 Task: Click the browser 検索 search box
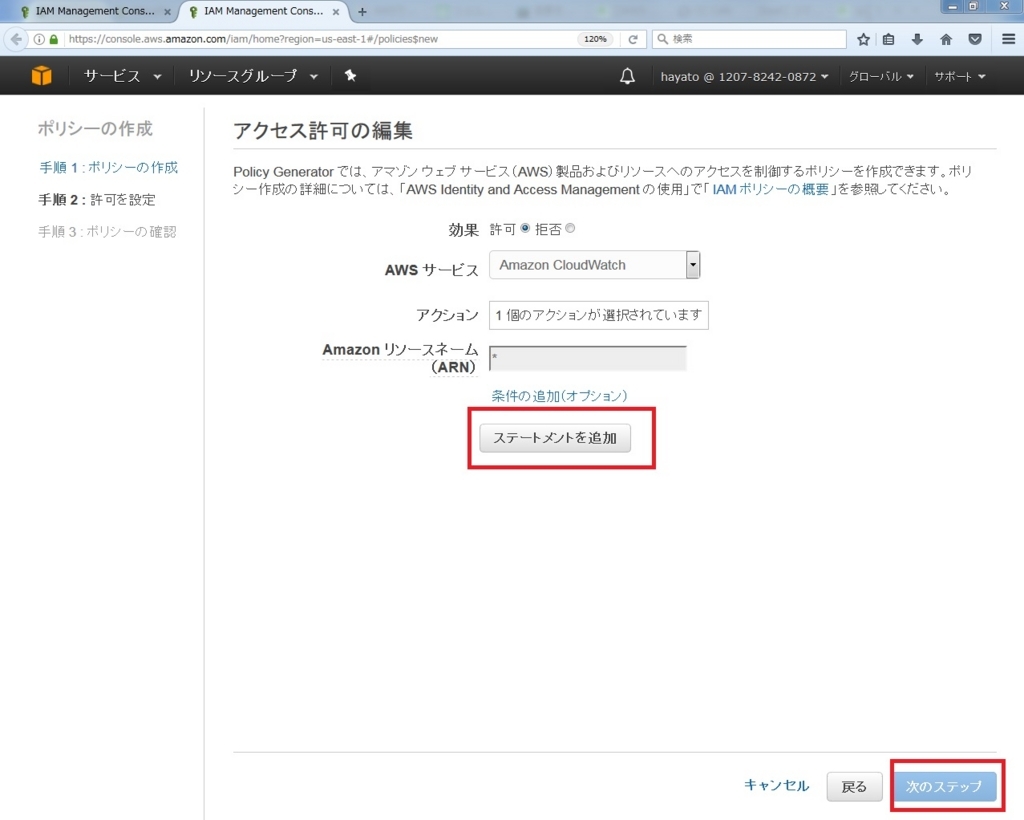[x=749, y=39]
